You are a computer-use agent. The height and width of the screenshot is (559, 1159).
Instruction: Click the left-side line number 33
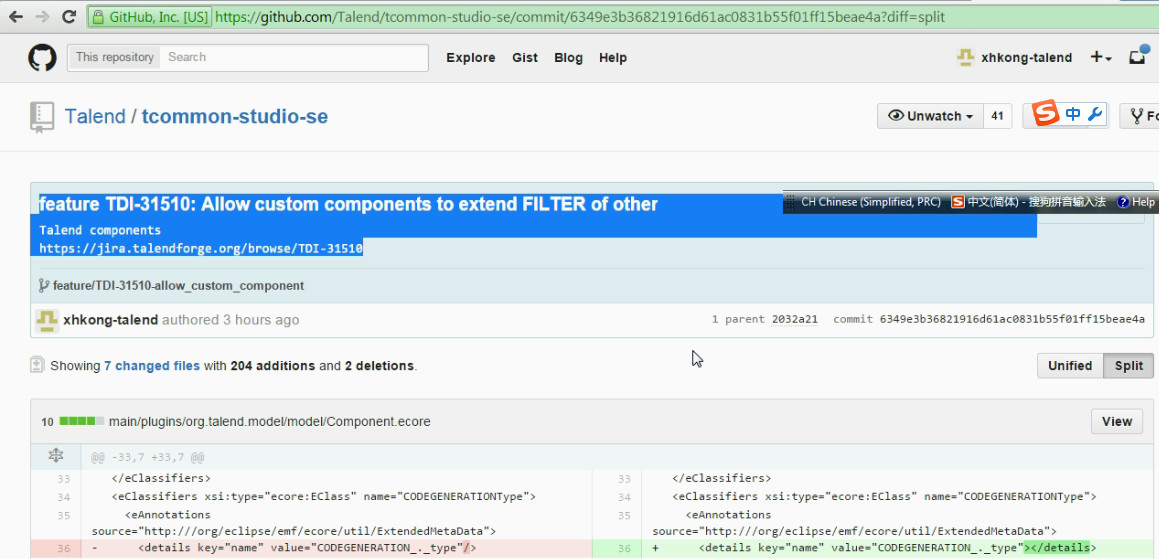click(x=63, y=478)
